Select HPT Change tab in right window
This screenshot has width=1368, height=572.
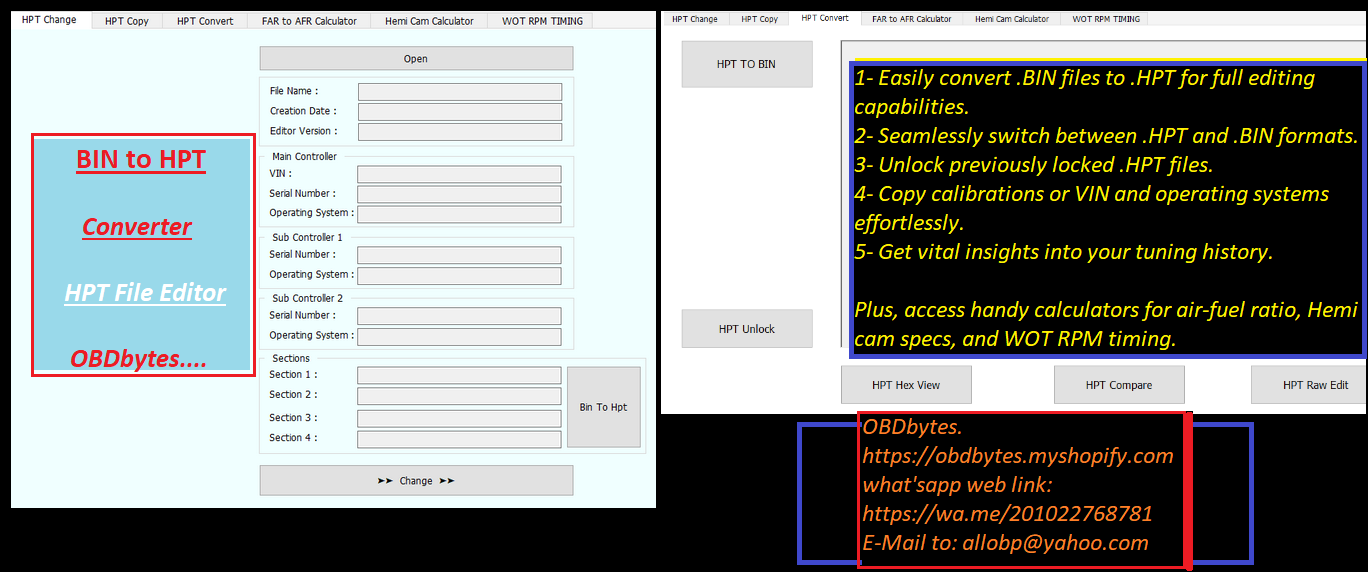pyautogui.click(x=695, y=19)
